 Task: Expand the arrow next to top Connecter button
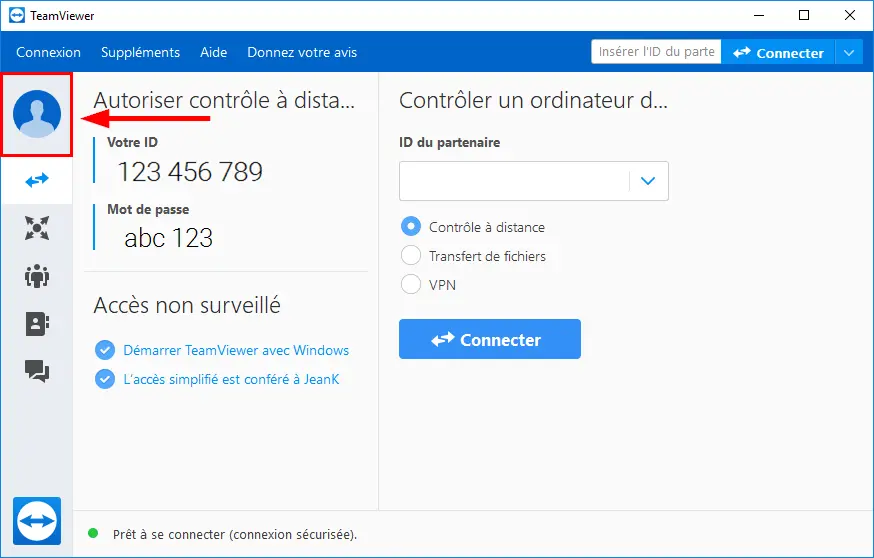tap(849, 53)
